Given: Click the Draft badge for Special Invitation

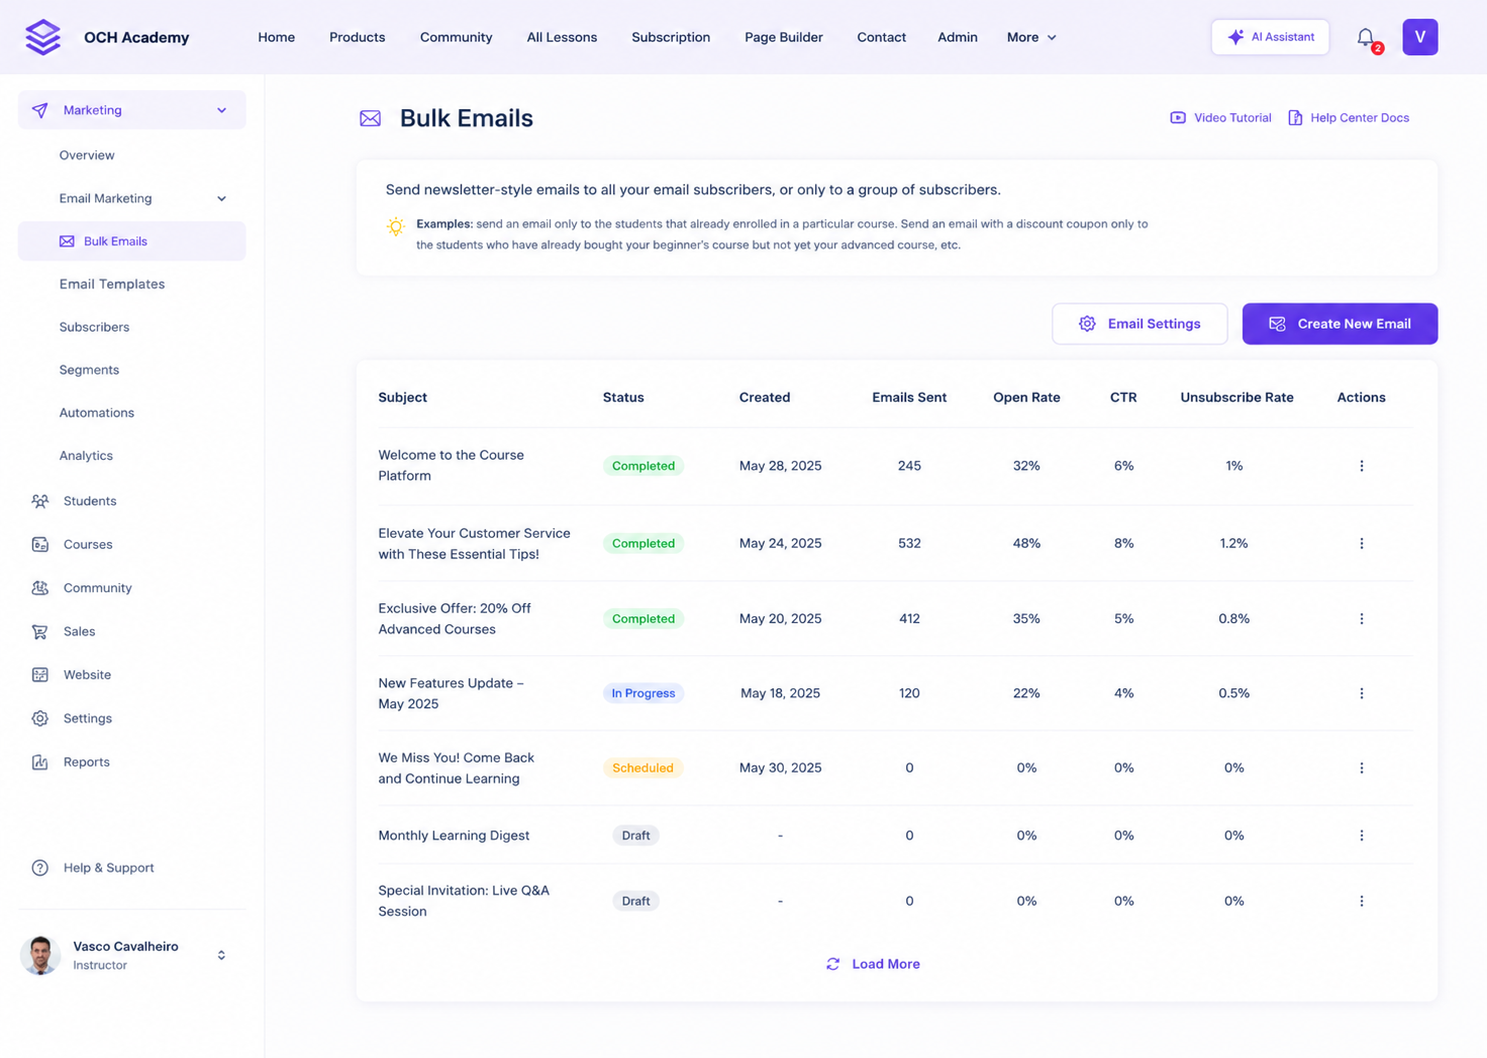Looking at the screenshot, I should click(636, 901).
